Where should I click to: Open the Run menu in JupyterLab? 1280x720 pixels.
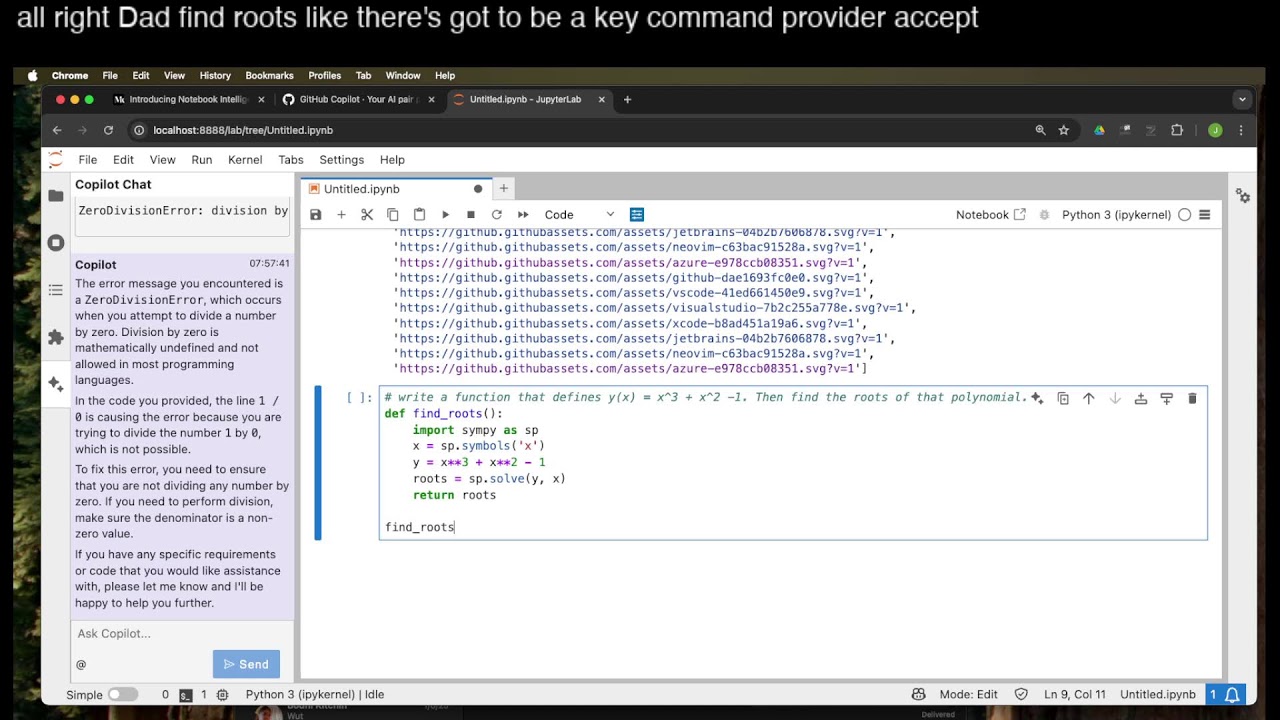click(x=202, y=160)
